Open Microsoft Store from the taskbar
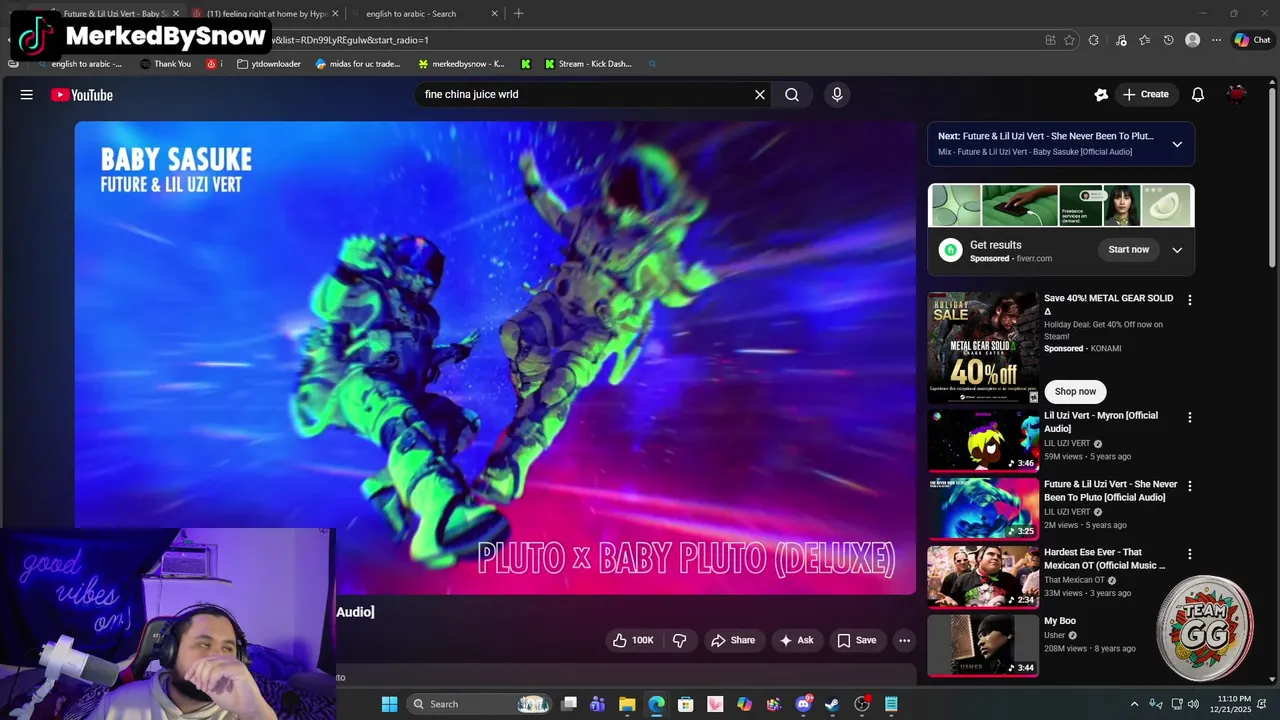 tap(685, 704)
